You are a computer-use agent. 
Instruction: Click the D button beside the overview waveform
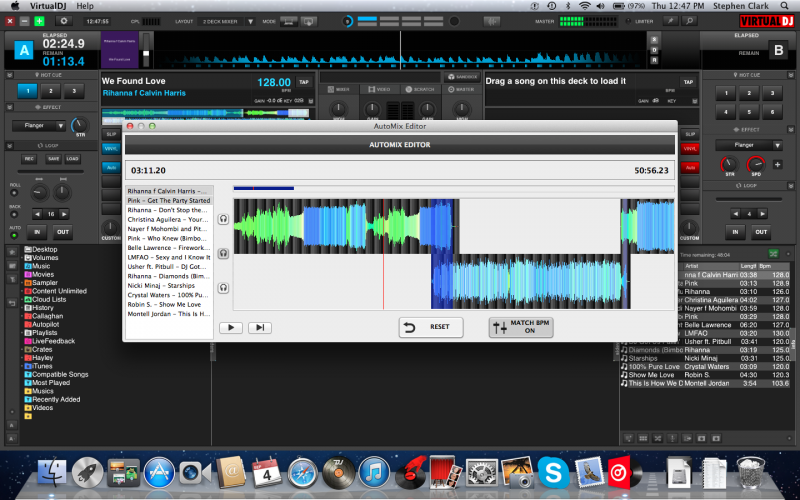click(x=654, y=50)
